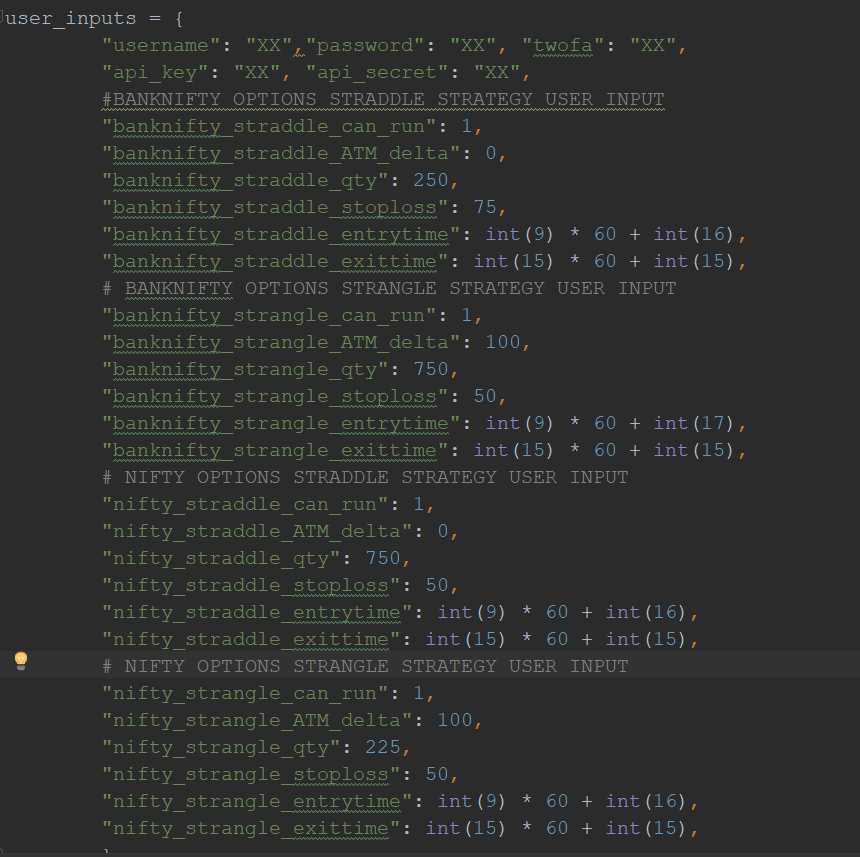Viewport: 860px width, 857px height.
Task: Click "banknifty_strangle_ATM_delta" key
Action: (281, 342)
